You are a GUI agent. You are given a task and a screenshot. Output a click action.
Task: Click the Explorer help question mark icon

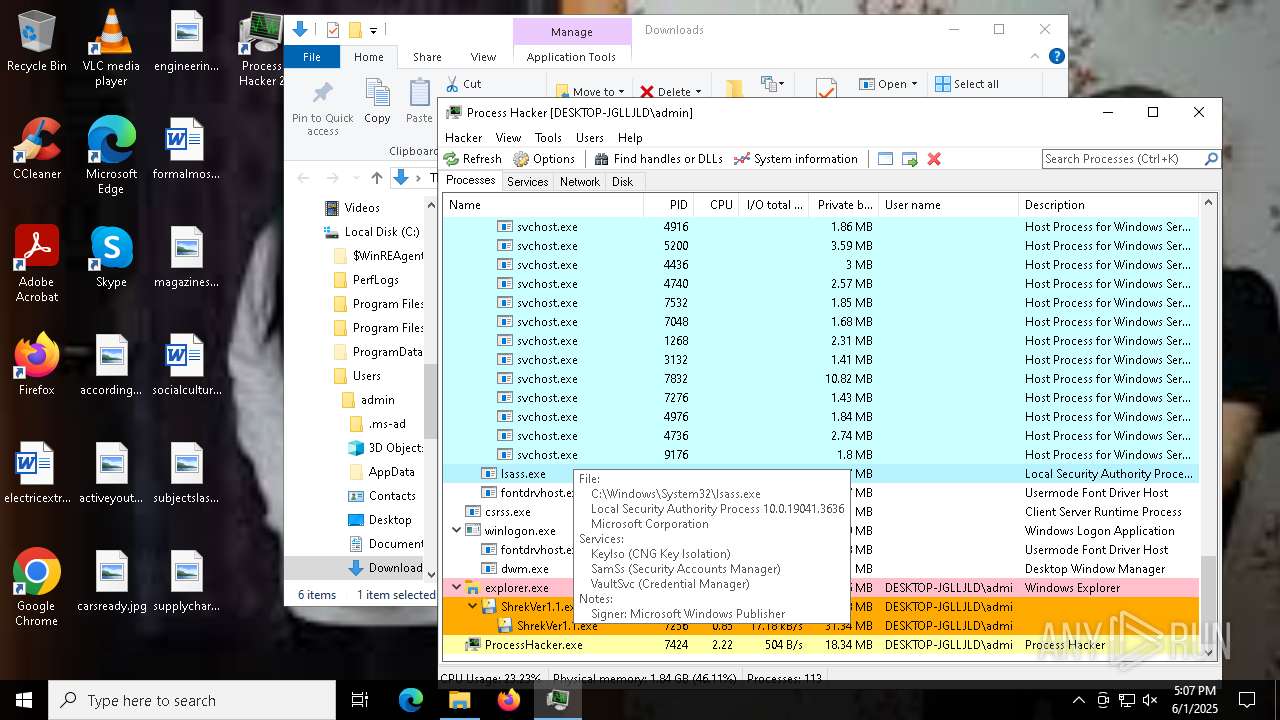(1056, 56)
